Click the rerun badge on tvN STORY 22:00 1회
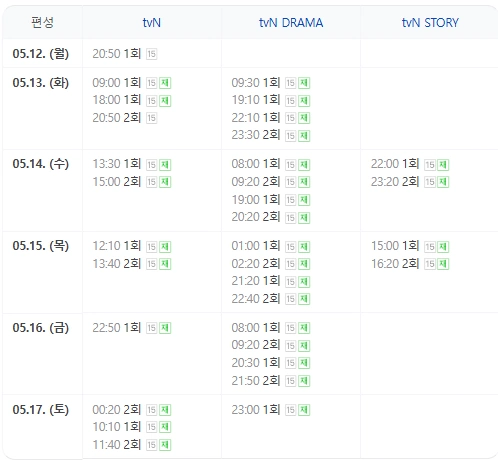The width and height of the screenshot is (498, 463). click(x=443, y=165)
